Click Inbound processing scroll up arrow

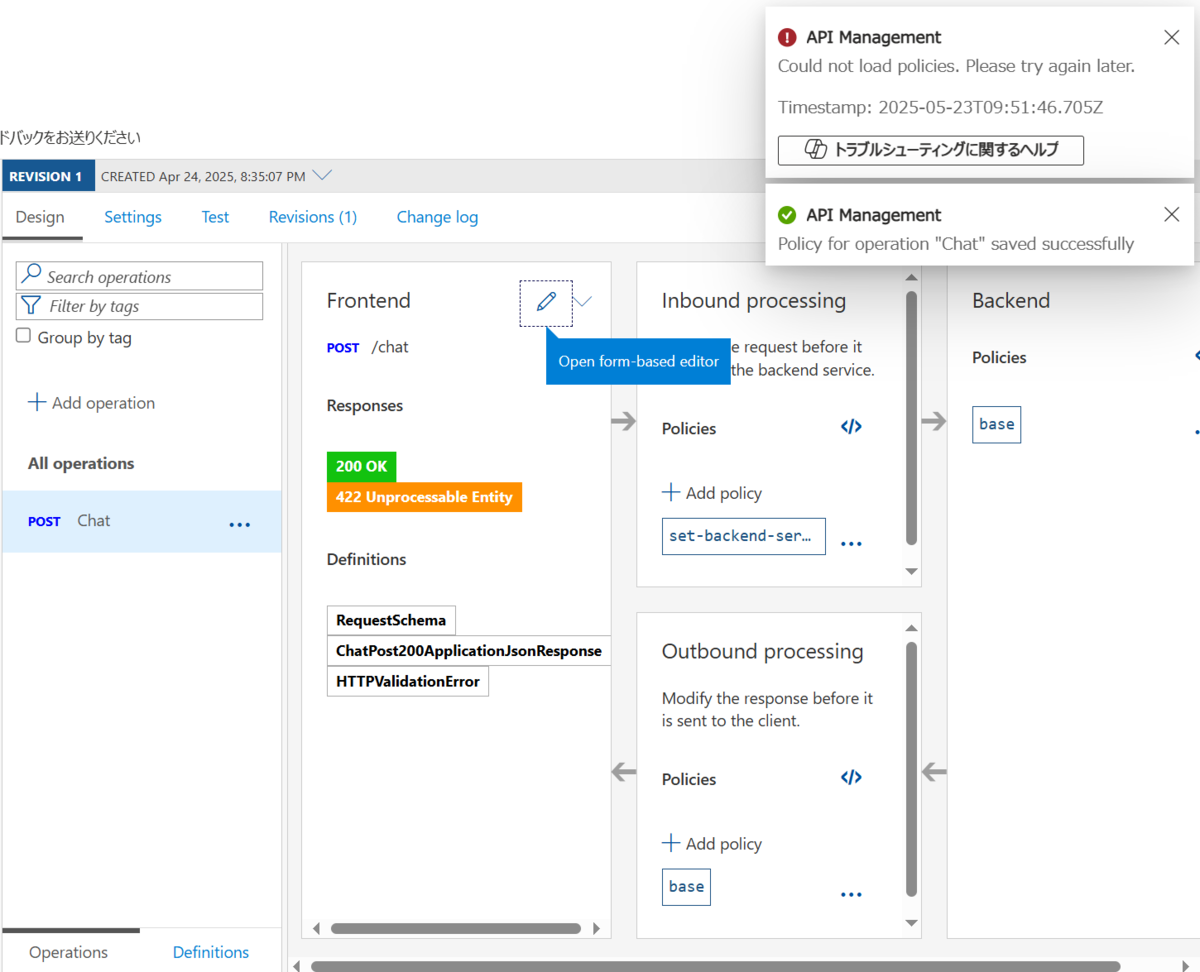(x=911, y=277)
